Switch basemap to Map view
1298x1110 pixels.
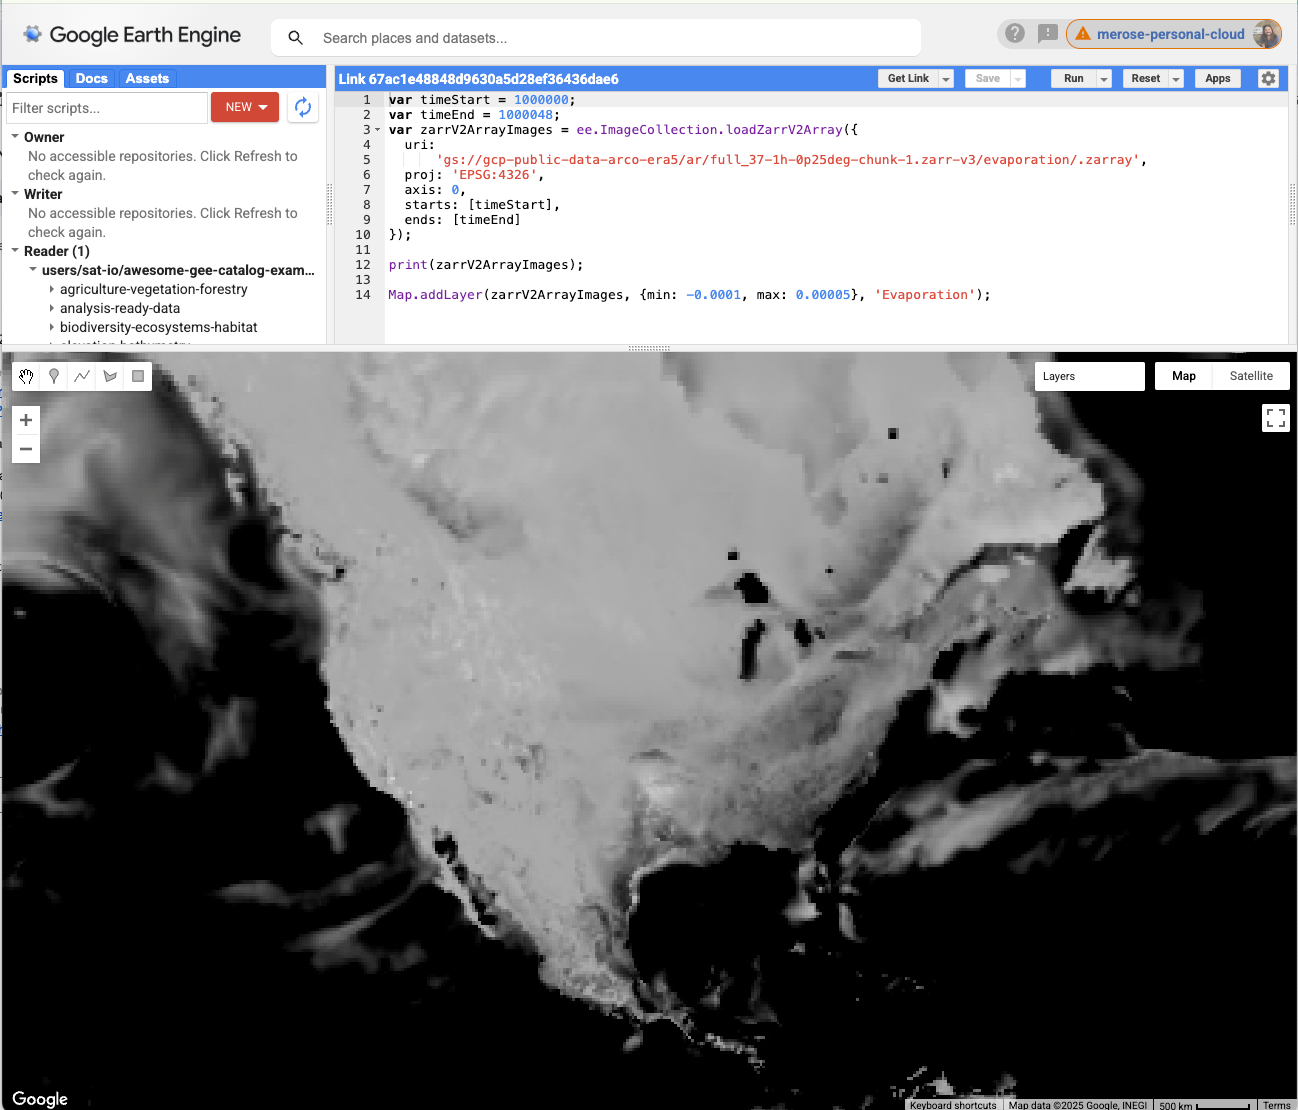(1184, 376)
